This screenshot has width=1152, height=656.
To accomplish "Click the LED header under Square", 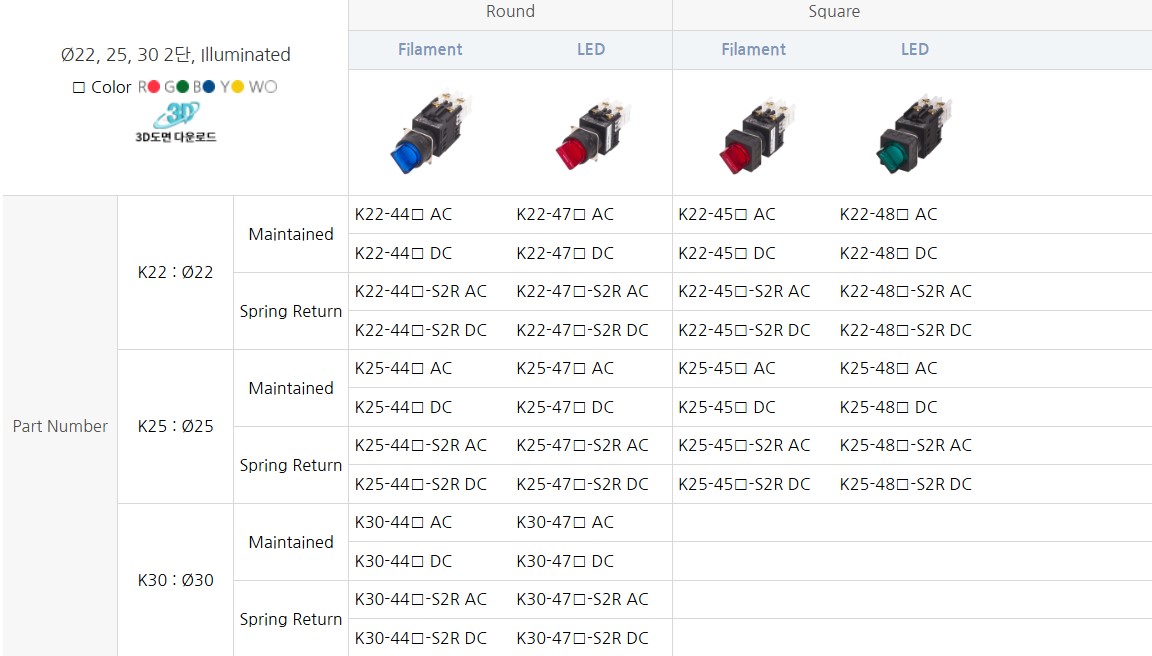I will (915, 49).
